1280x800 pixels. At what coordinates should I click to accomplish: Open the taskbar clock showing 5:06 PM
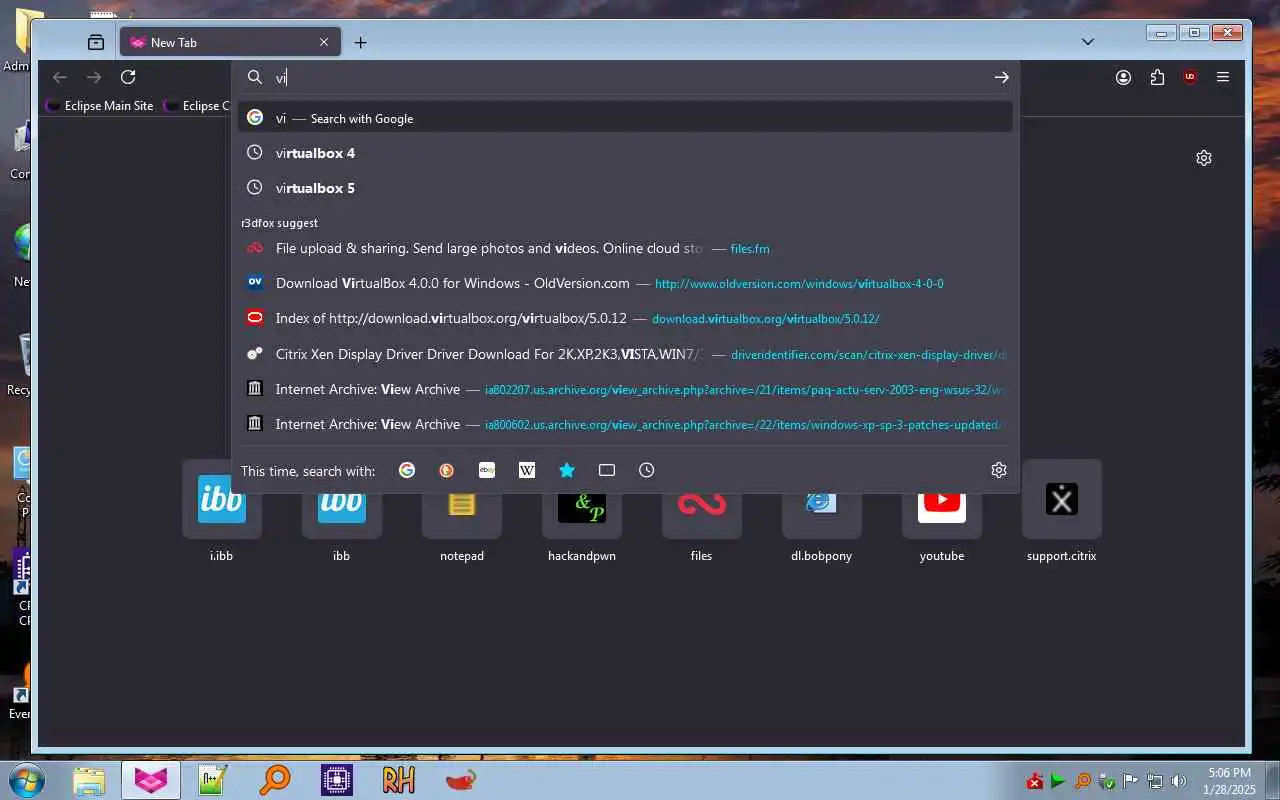1230,781
